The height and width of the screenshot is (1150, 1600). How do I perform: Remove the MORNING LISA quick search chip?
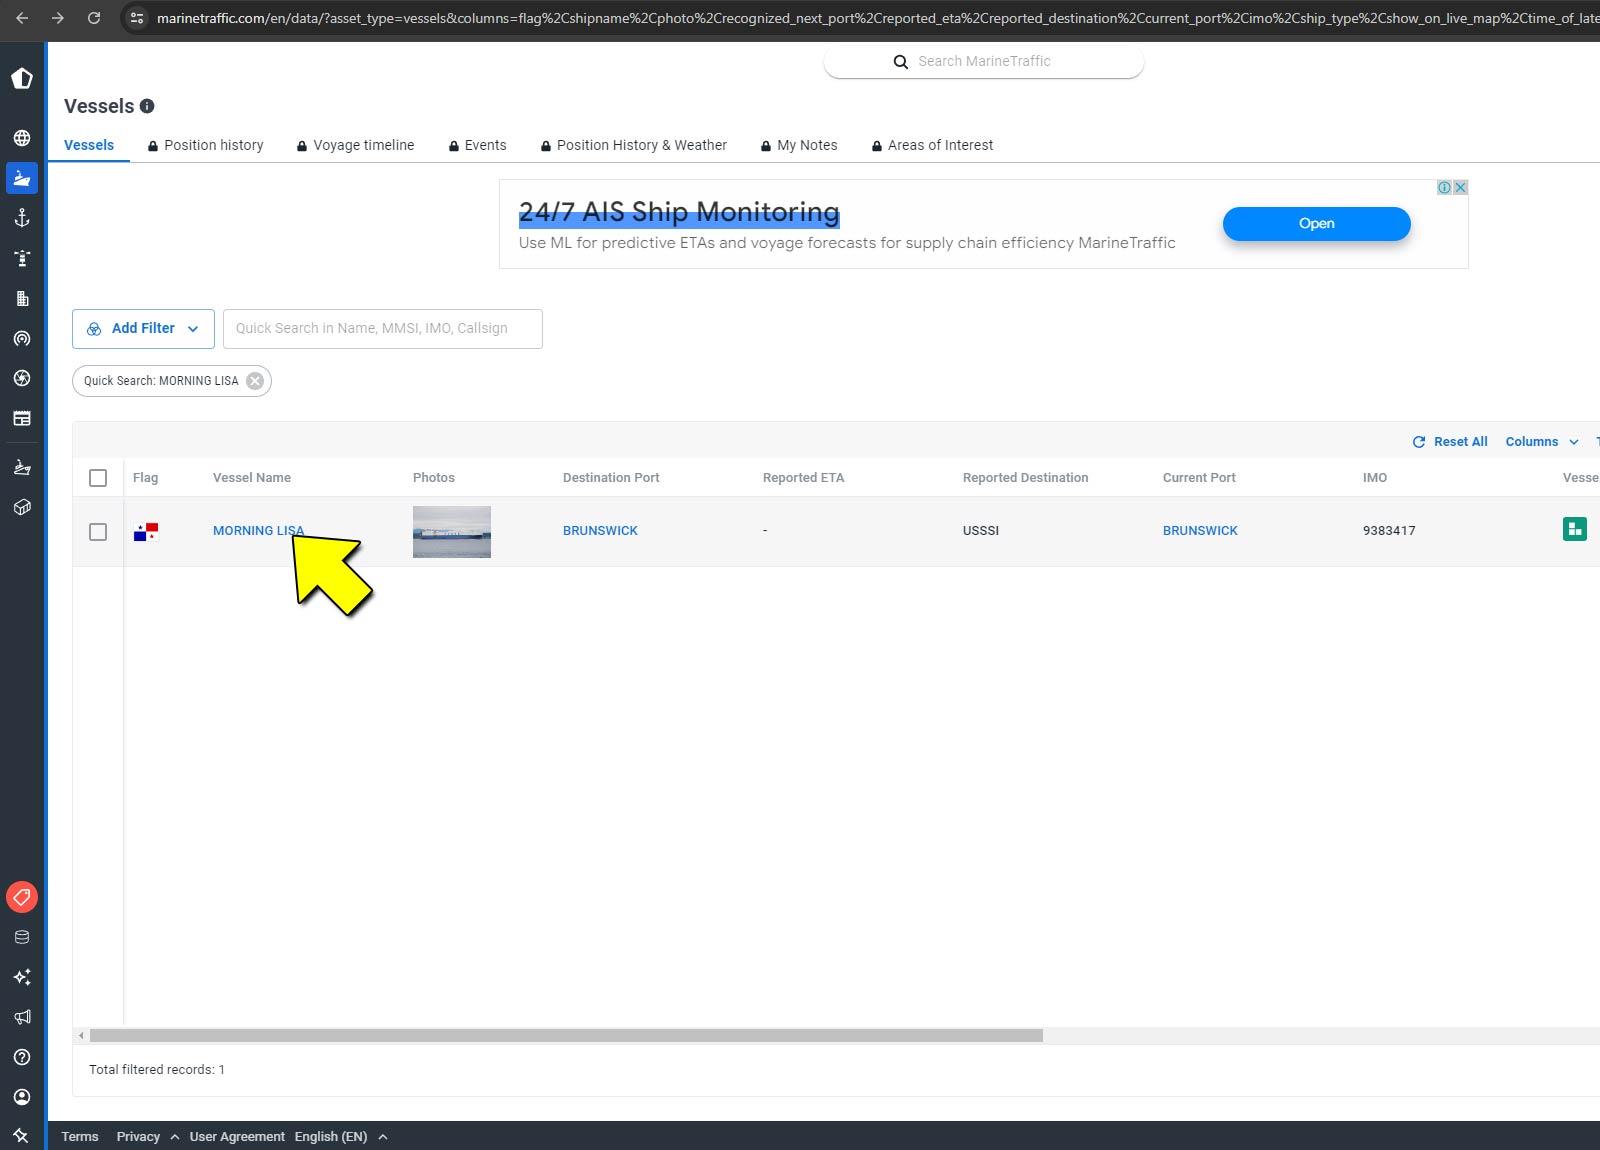pyautogui.click(x=255, y=381)
